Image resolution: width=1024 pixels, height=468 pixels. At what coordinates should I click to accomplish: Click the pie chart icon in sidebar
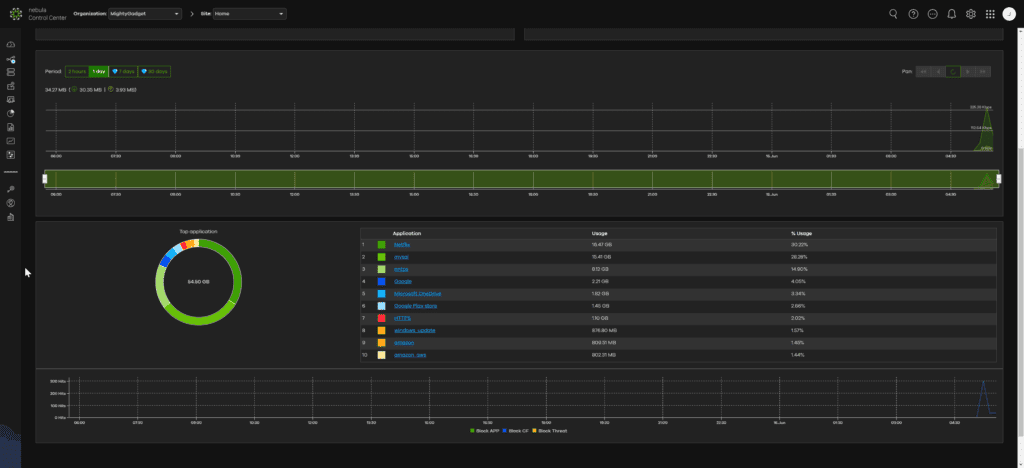[11, 114]
